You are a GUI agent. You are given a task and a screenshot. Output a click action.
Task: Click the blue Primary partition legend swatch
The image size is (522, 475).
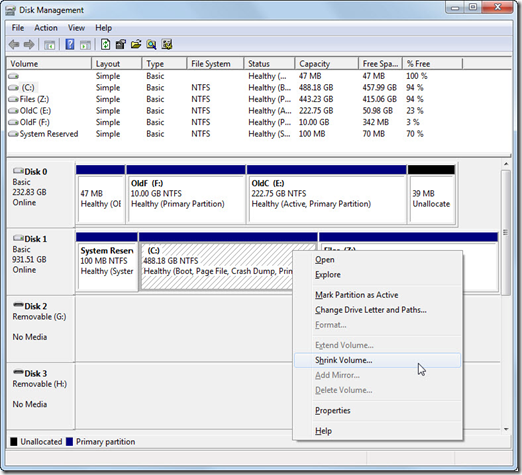click(69, 442)
